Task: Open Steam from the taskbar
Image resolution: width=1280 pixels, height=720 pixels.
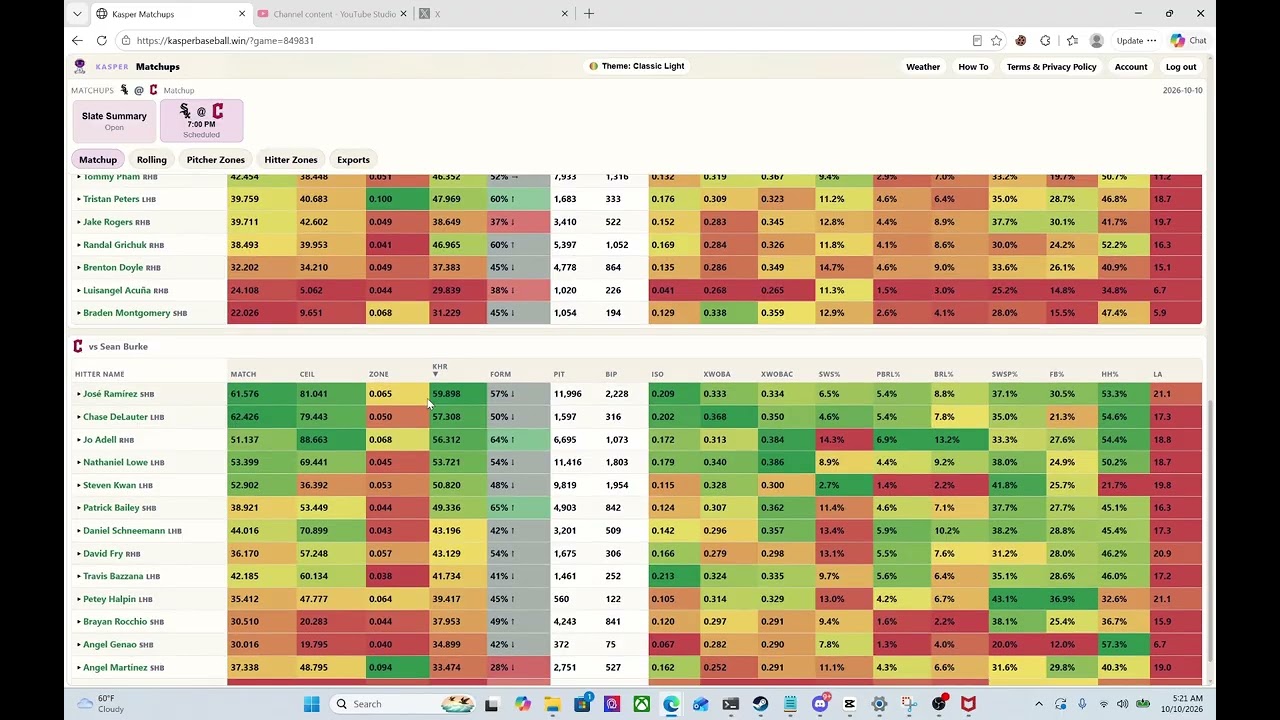Action: (760, 704)
